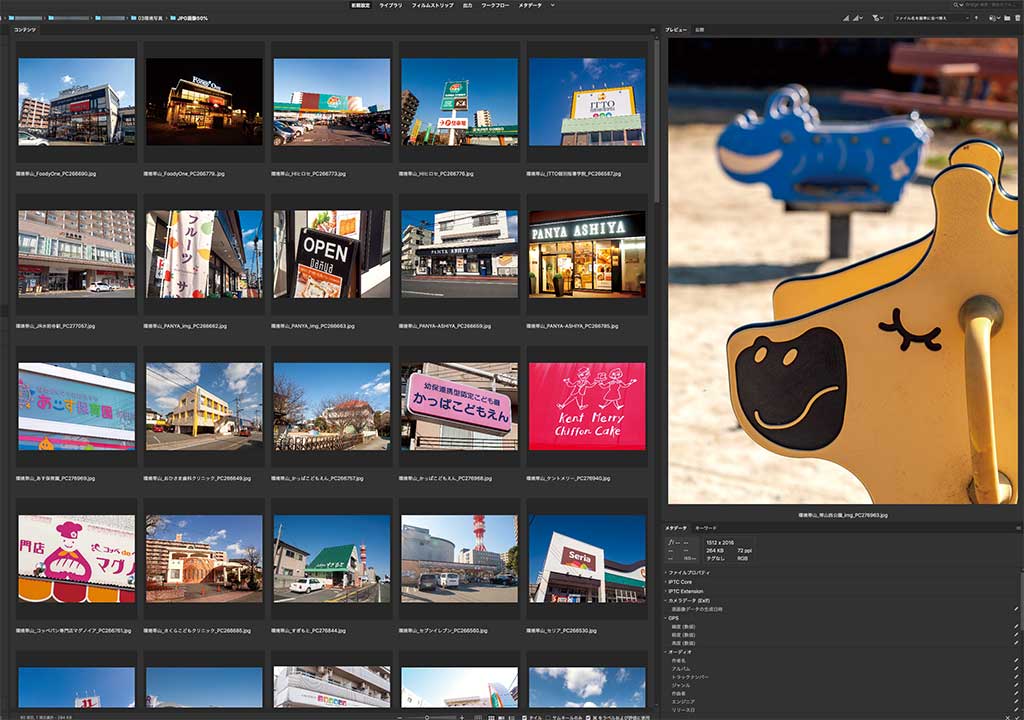The image size is (1024, 720).
Task: Click the filter funnel icon in path bar
Action: [877, 18]
